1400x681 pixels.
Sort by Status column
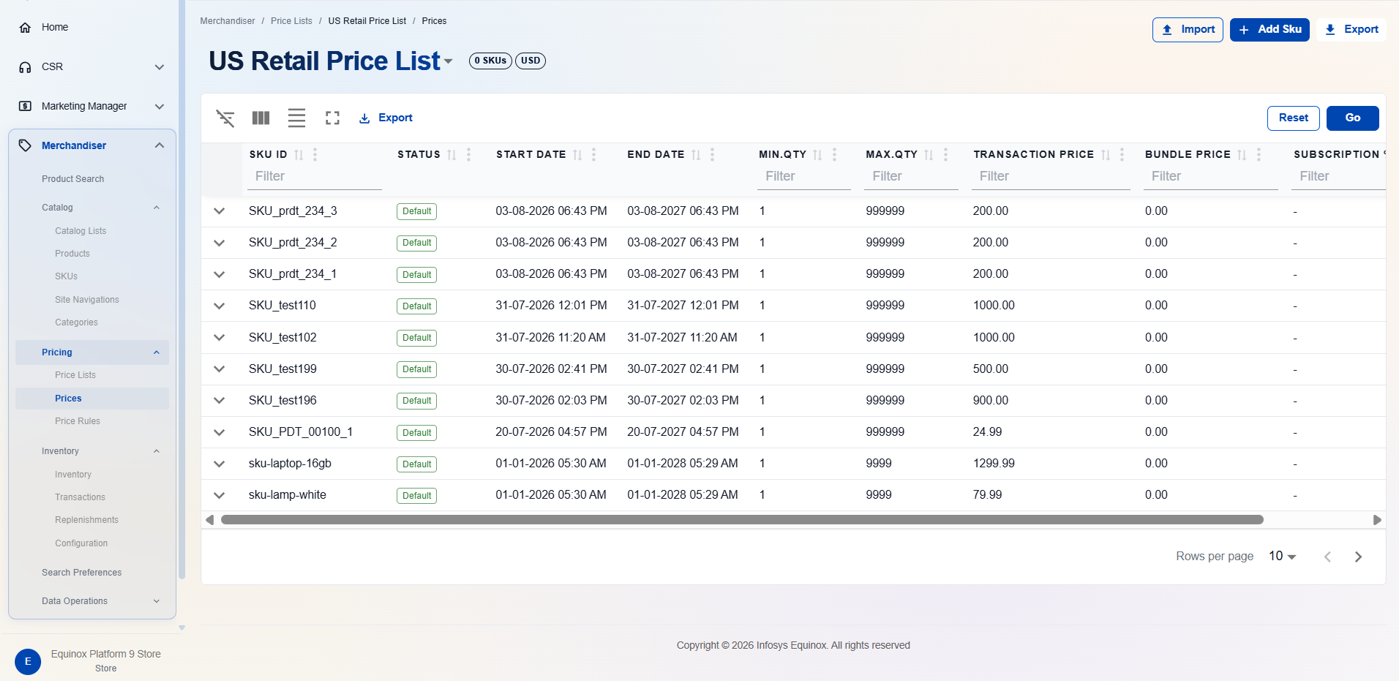[x=452, y=155]
